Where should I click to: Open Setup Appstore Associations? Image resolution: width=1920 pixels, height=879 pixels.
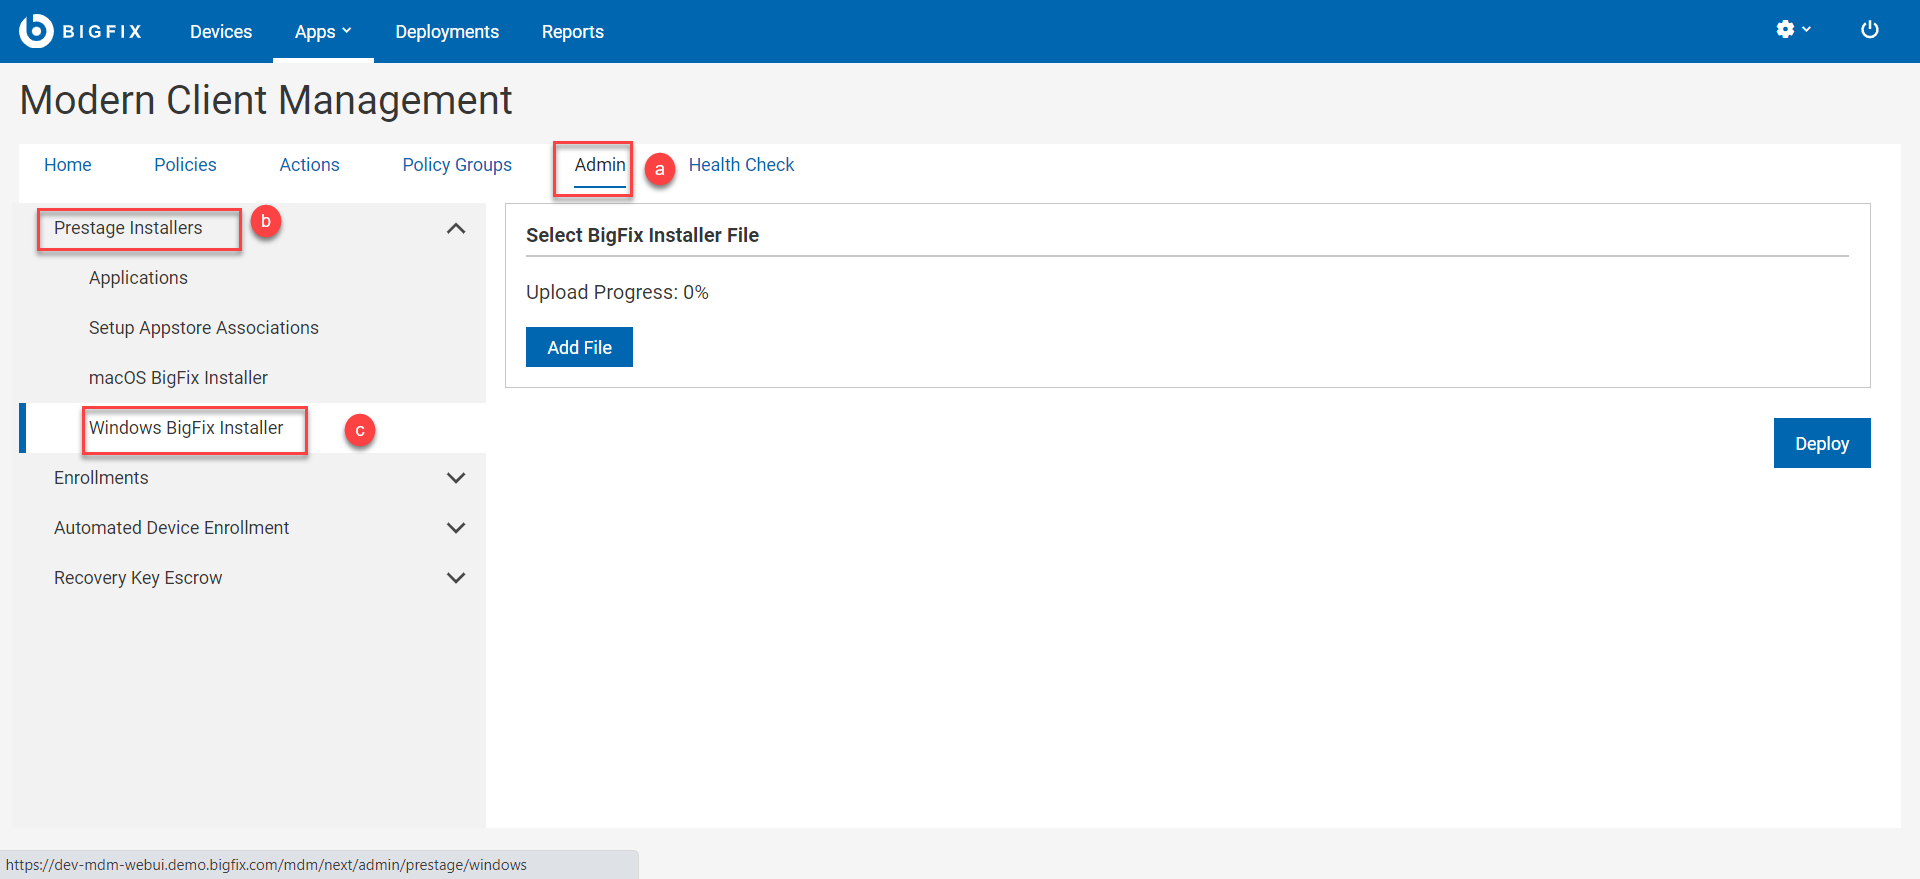[204, 328]
